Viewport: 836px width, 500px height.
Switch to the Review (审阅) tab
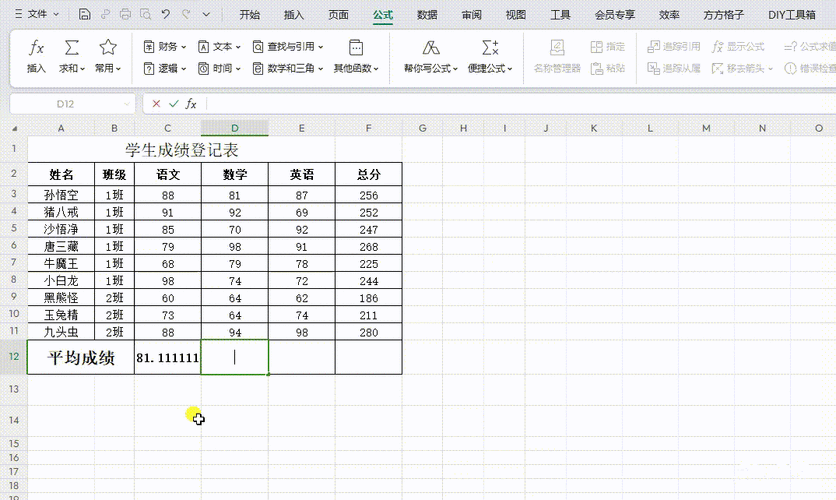coord(471,15)
